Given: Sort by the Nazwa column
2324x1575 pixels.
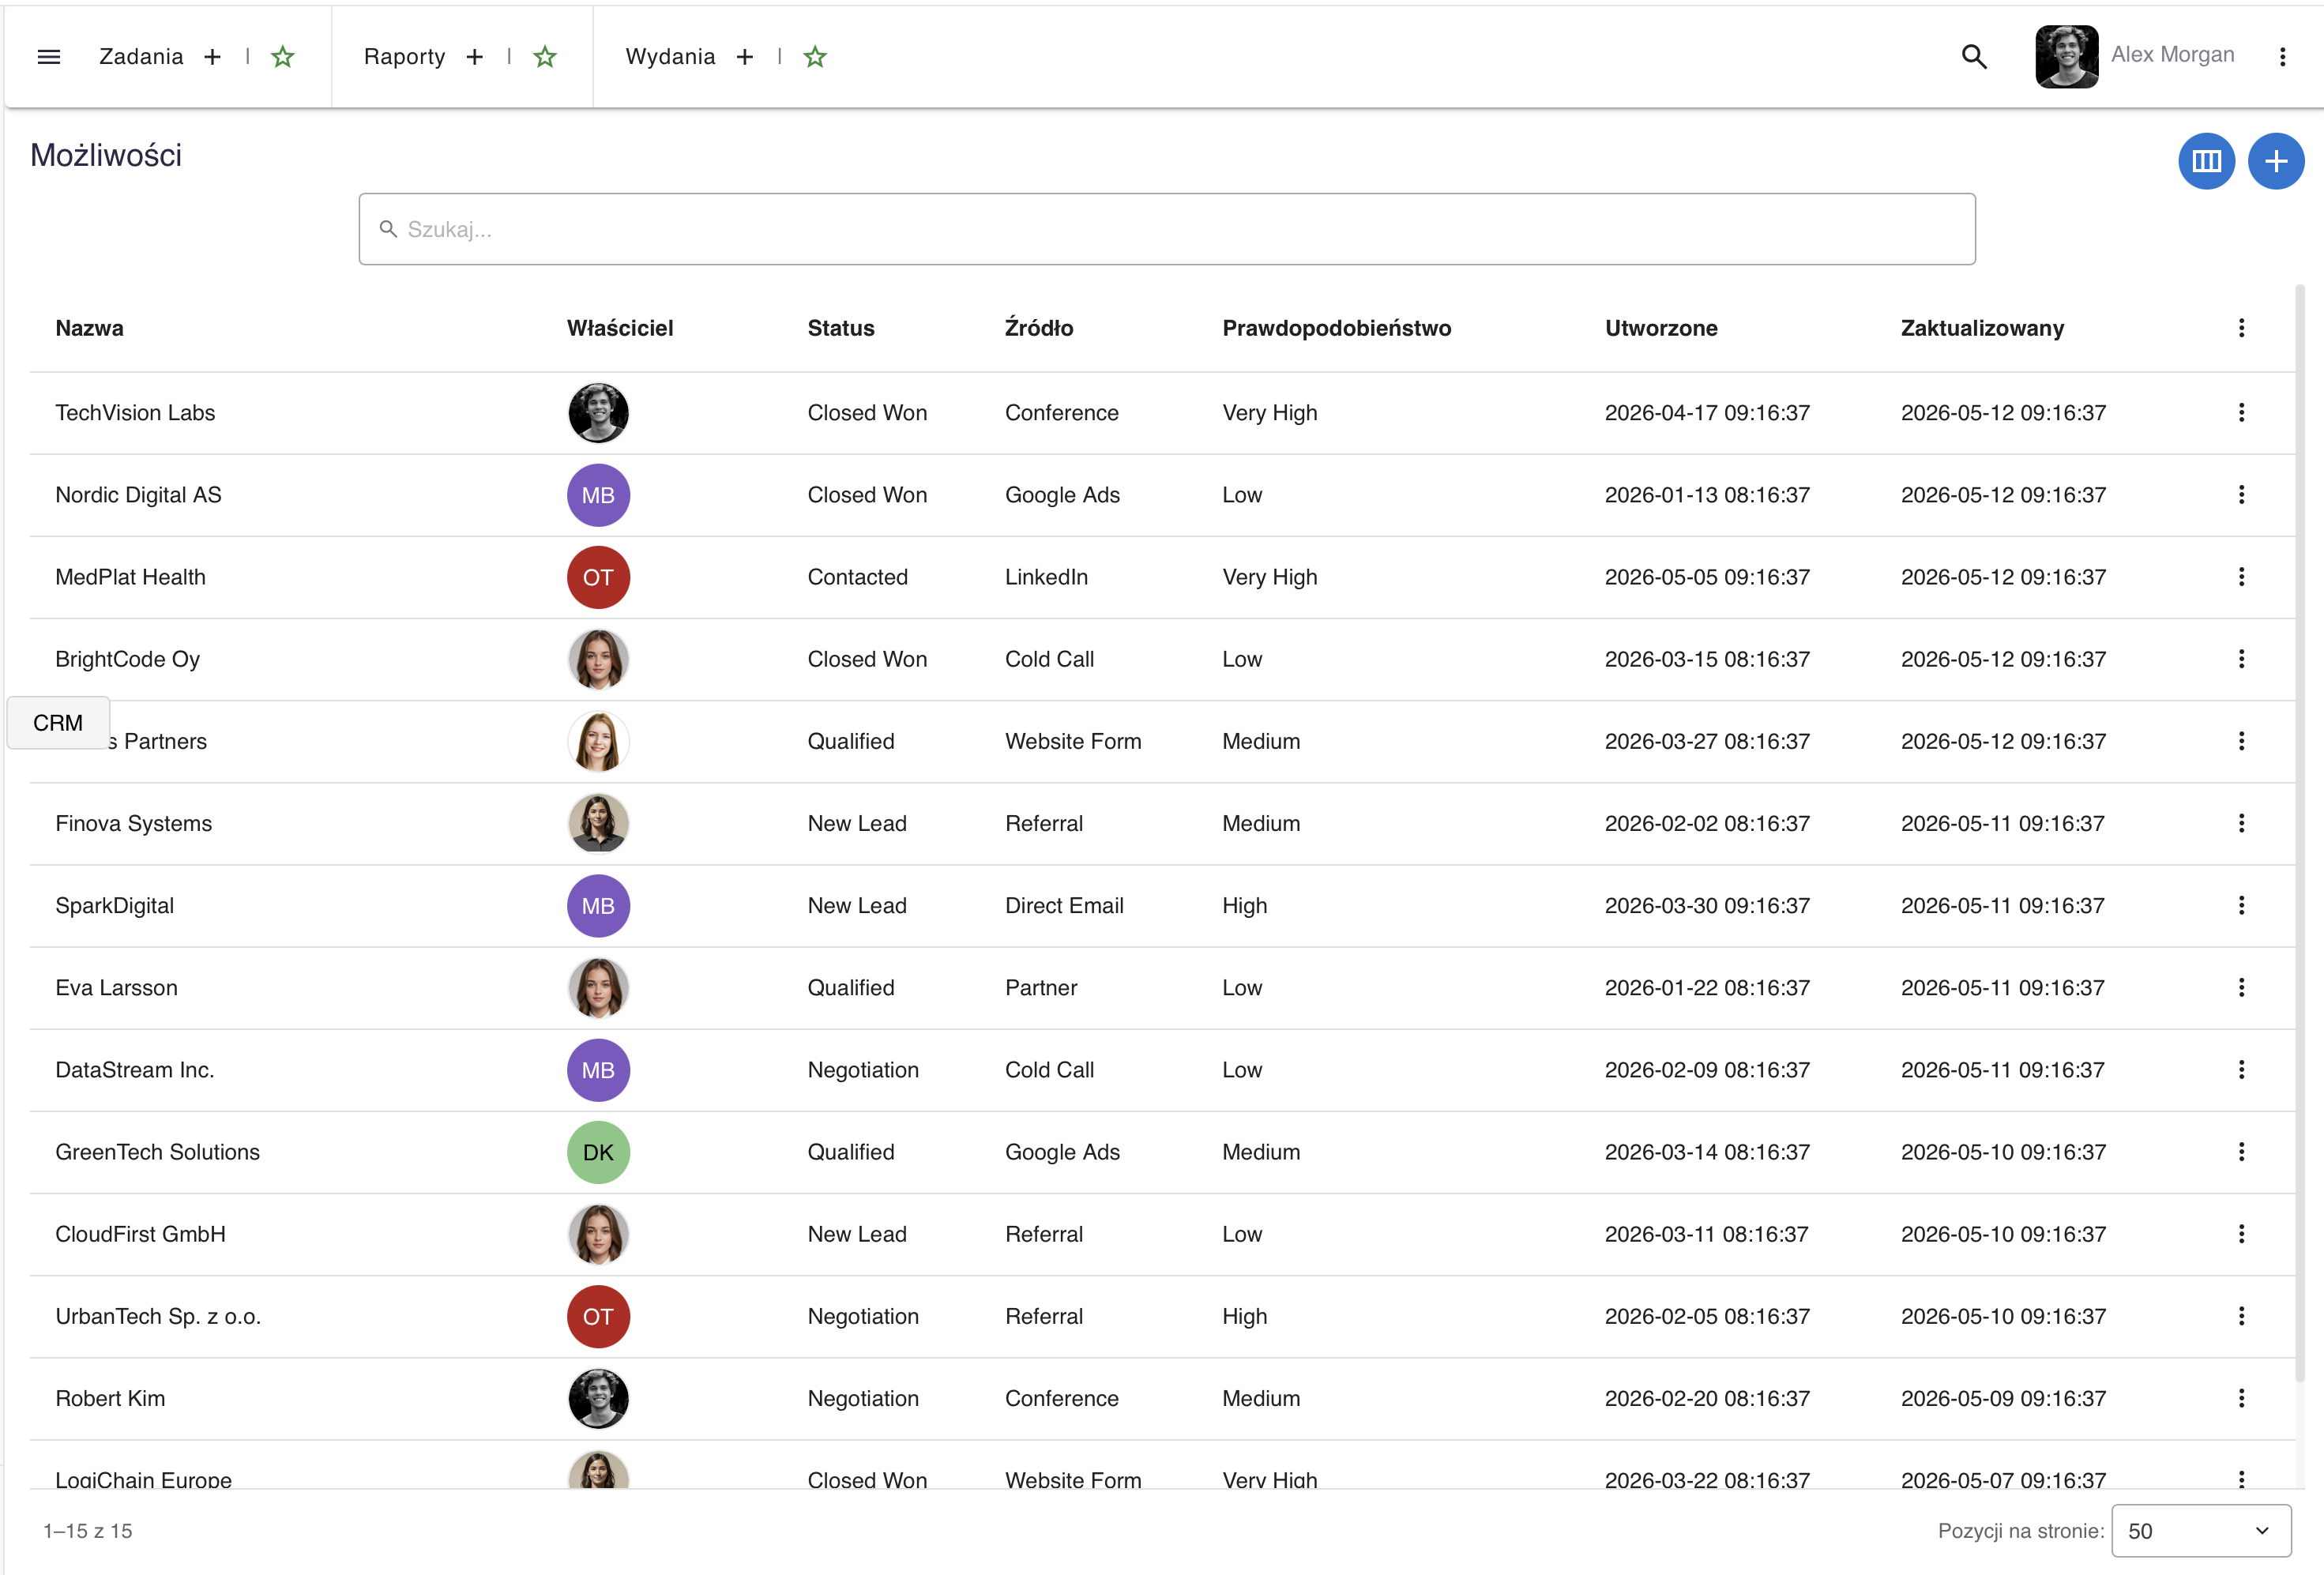Looking at the screenshot, I should pos(90,328).
